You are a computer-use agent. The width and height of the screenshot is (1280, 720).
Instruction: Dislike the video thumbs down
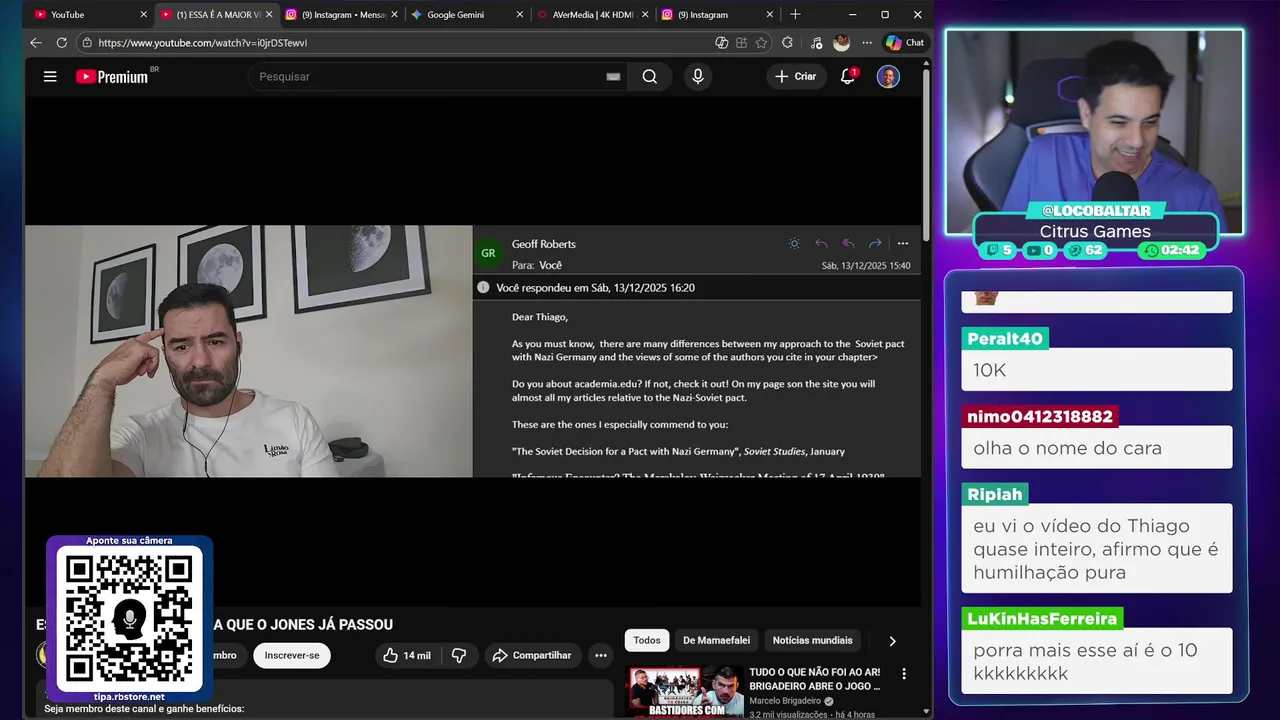tap(459, 655)
